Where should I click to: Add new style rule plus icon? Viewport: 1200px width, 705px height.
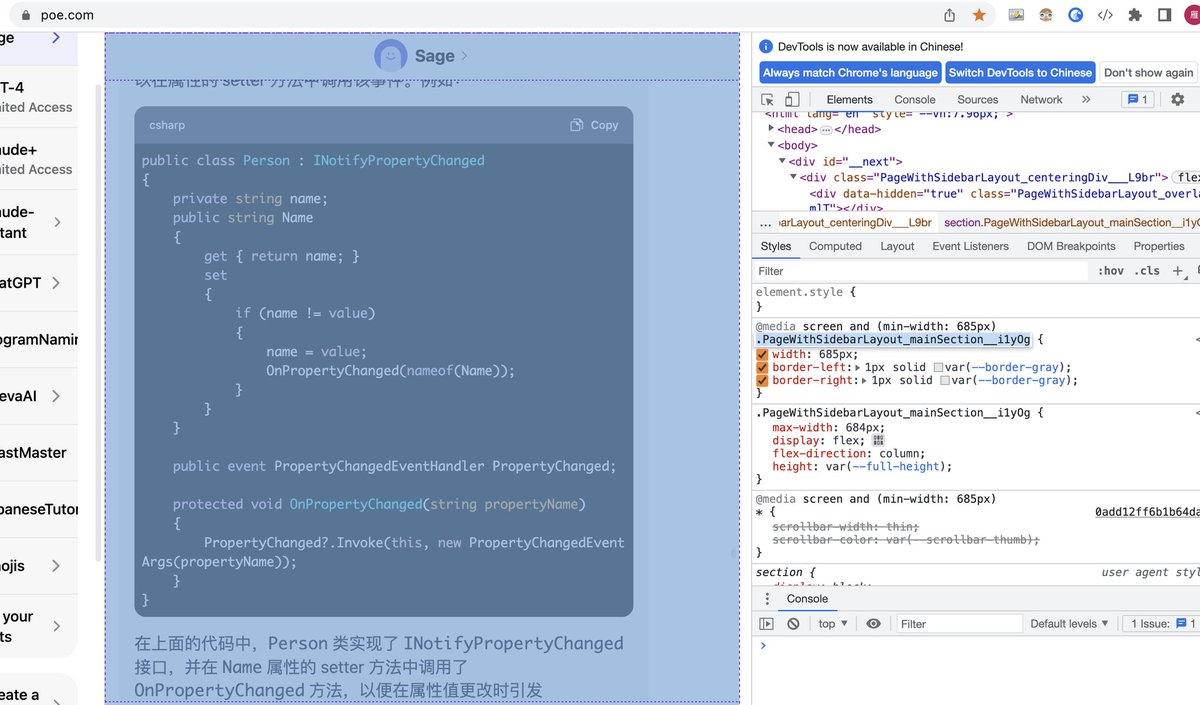pos(1177,271)
